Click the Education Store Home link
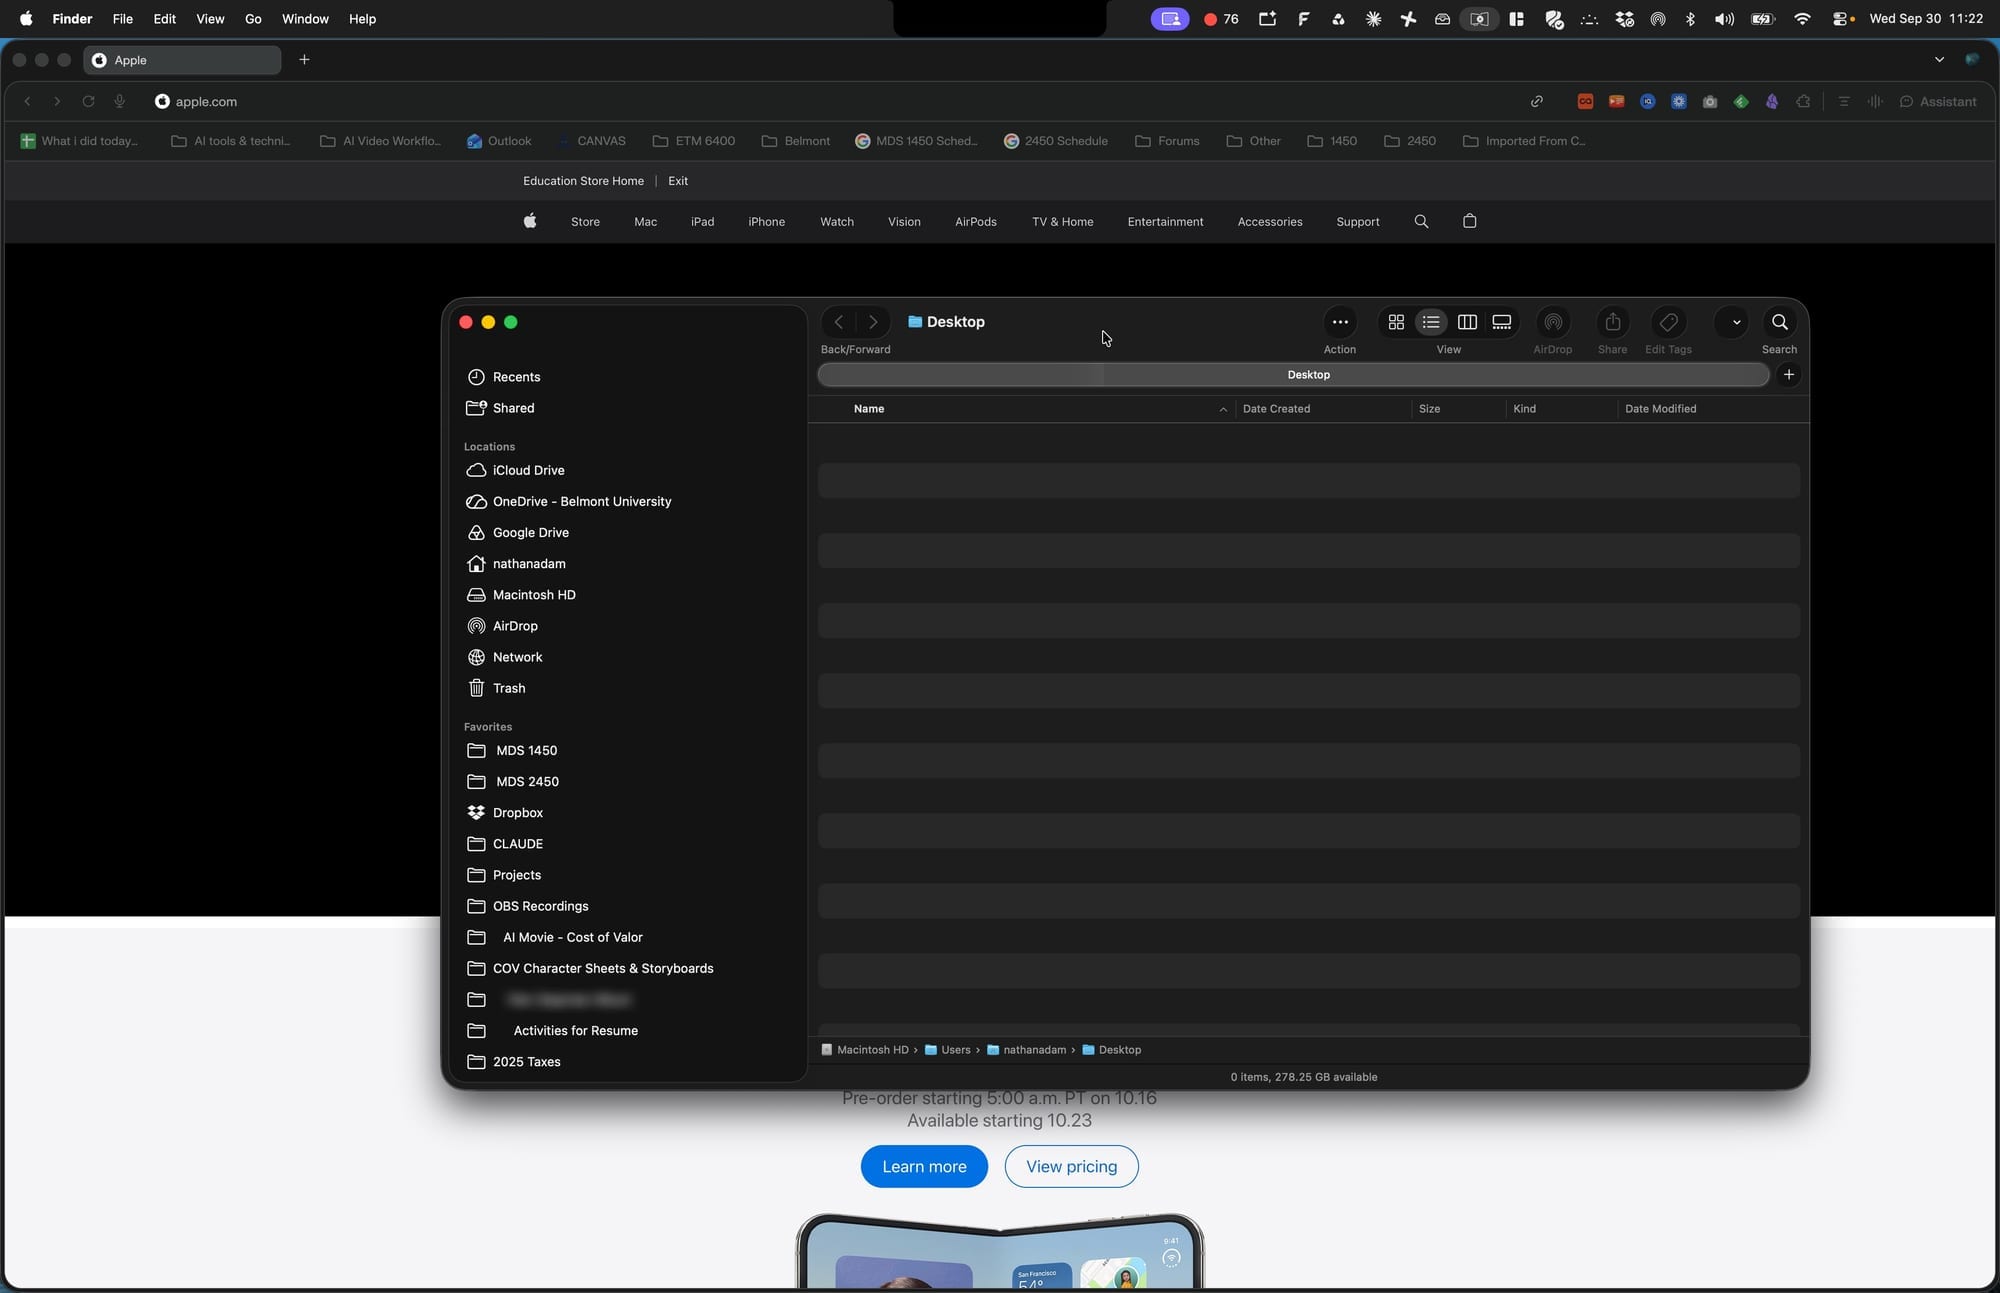Screen dimensions: 2000x1293 click(583, 181)
